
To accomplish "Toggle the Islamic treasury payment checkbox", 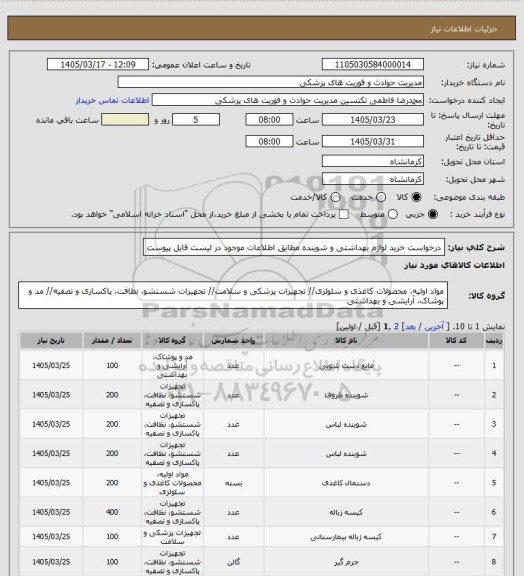I will [x=344, y=214].
